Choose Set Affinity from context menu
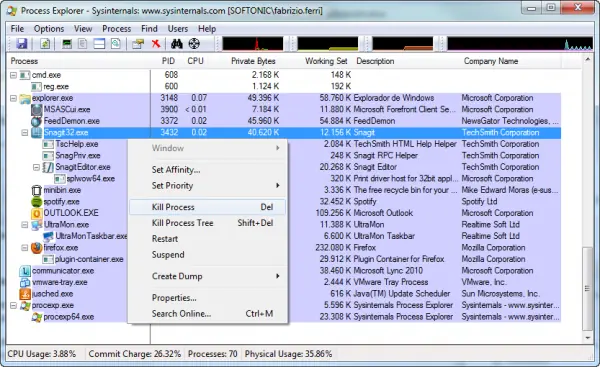This screenshot has height=367, width=600. pos(207,170)
